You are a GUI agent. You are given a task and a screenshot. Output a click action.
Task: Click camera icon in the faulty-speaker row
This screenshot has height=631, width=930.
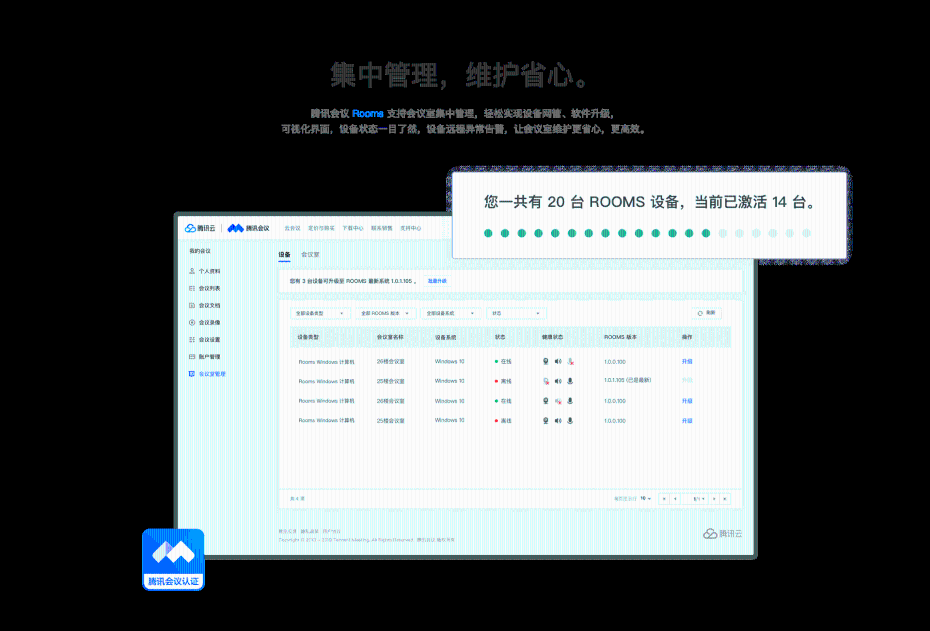click(x=546, y=401)
